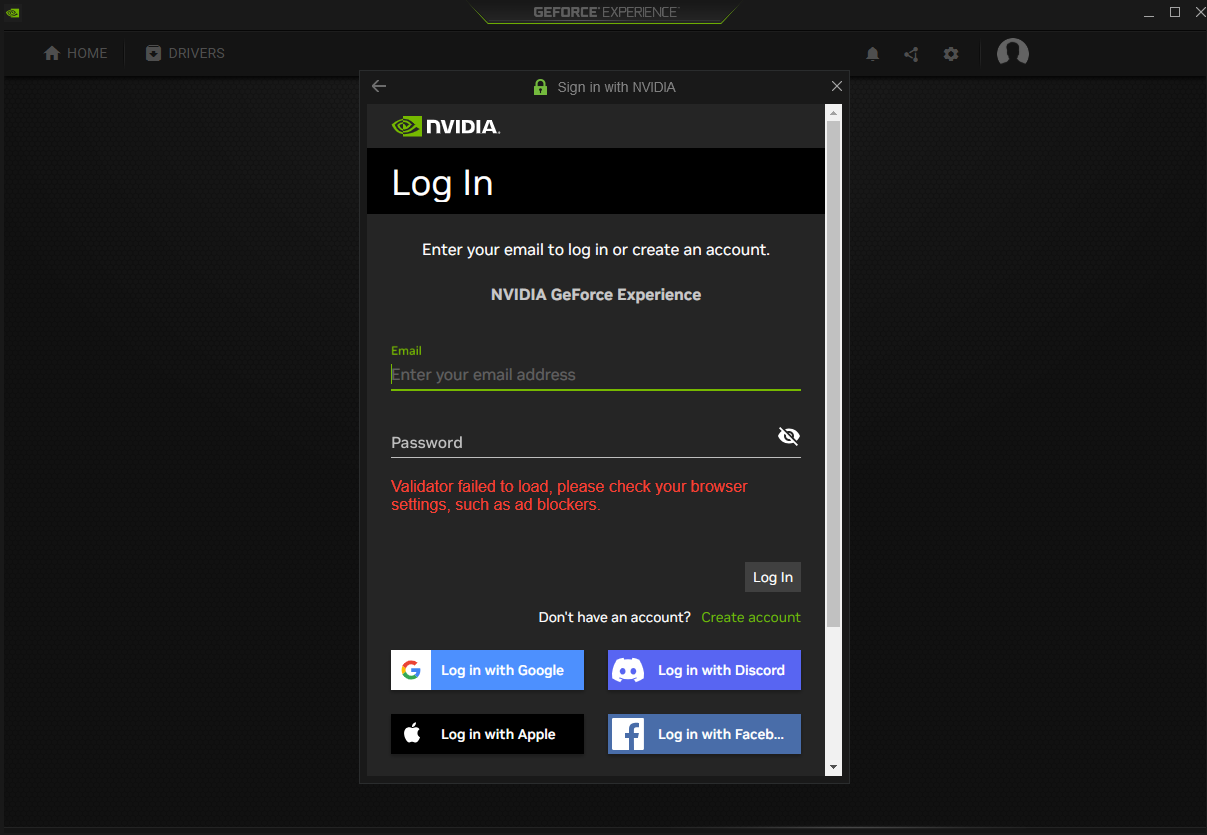Switch to the DRIVERS tab
Image resolution: width=1207 pixels, height=835 pixels.
pos(185,53)
